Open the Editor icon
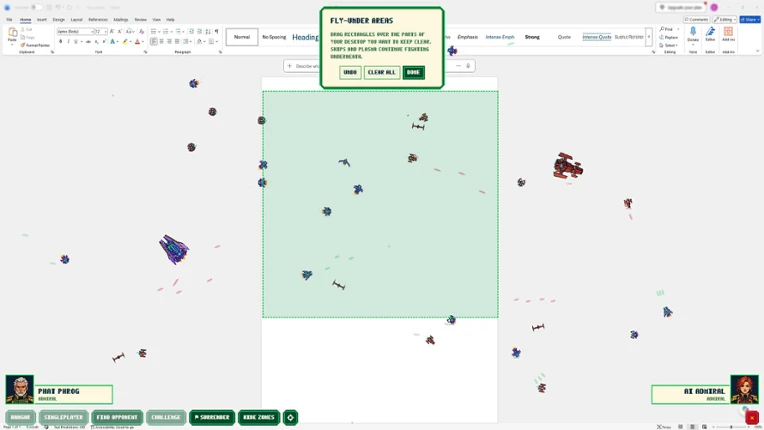The height and width of the screenshot is (430, 764). click(x=710, y=32)
